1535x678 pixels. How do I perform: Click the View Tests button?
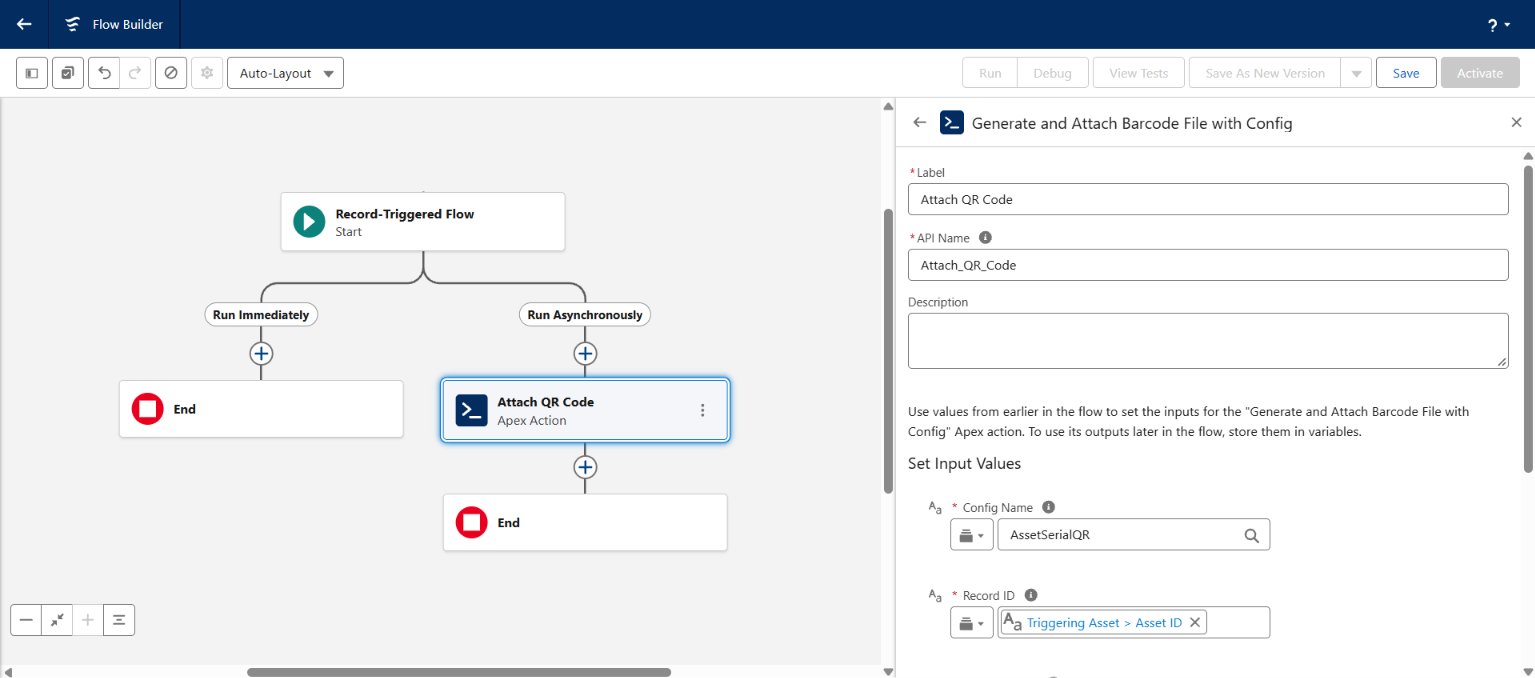[x=1139, y=73]
